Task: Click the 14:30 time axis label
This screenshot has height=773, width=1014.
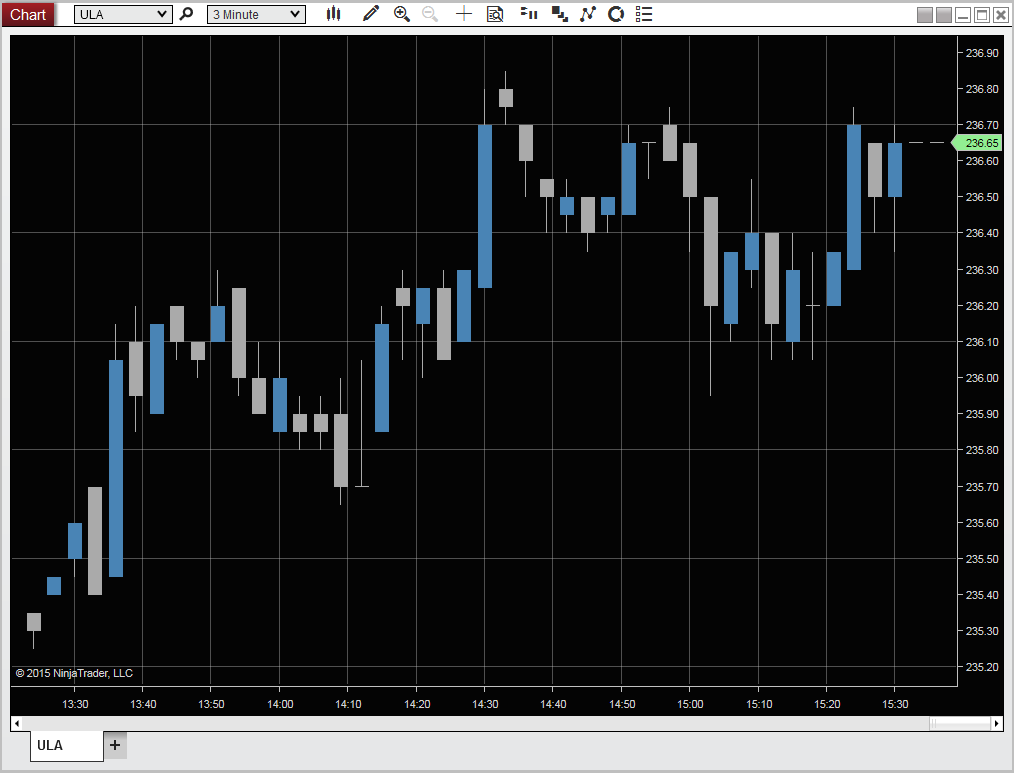Action: click(x=485, y=704)
